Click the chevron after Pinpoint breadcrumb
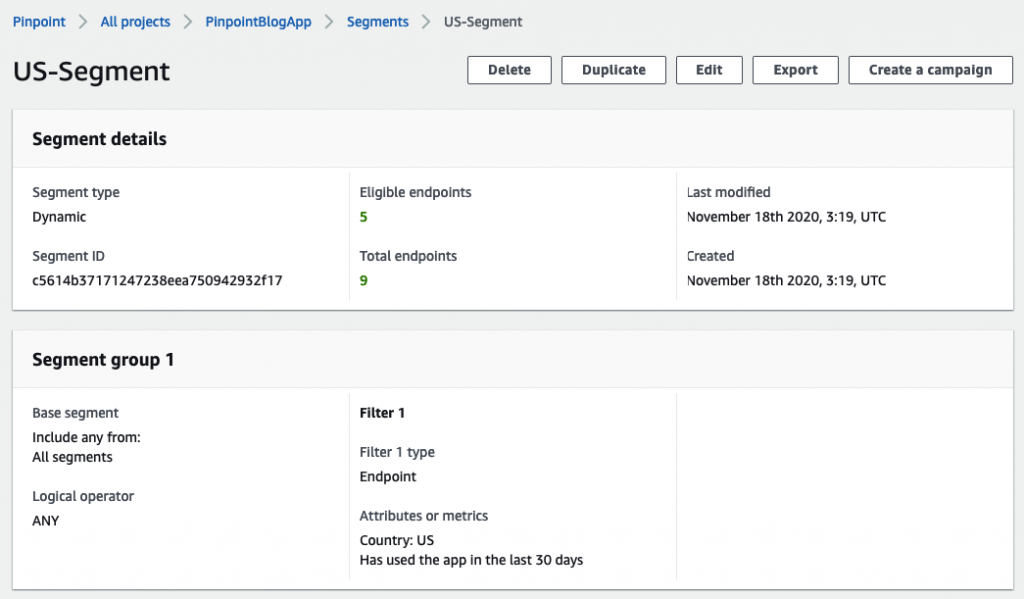The image size is (1024, 599). coord(83,21)
